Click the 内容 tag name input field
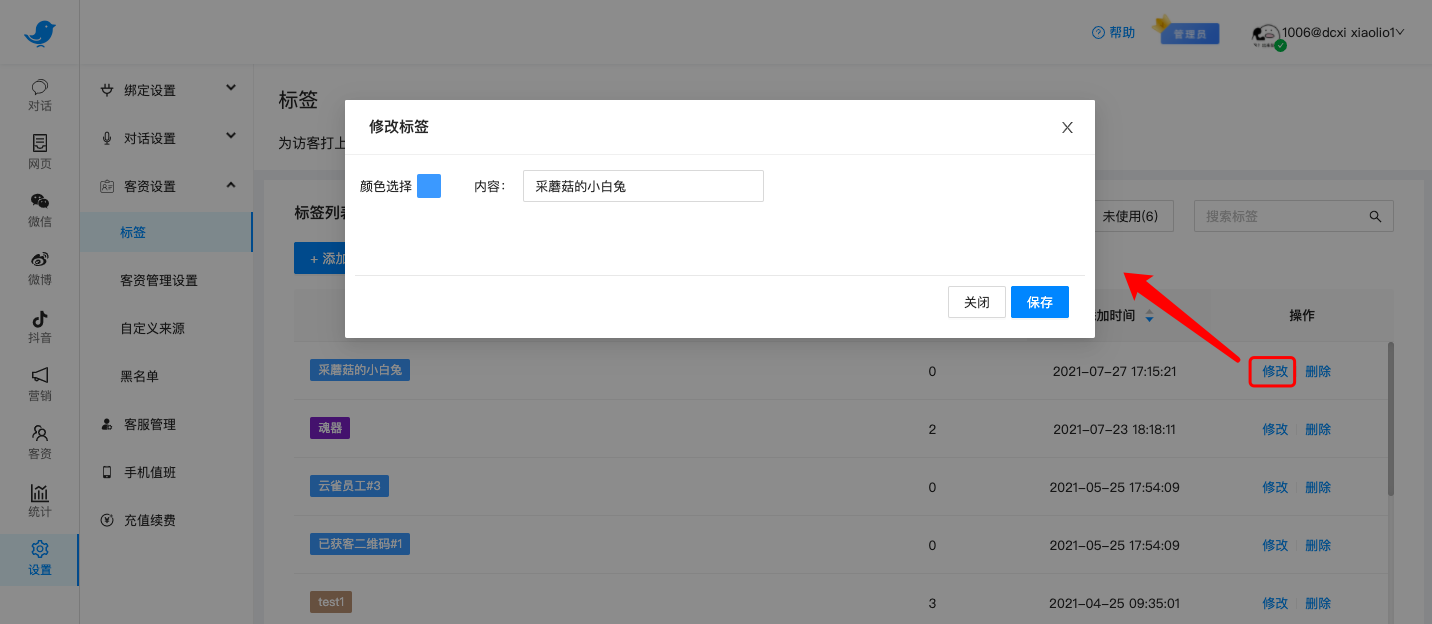Viewport: 1432px width, 624px height. pos(643,186)
